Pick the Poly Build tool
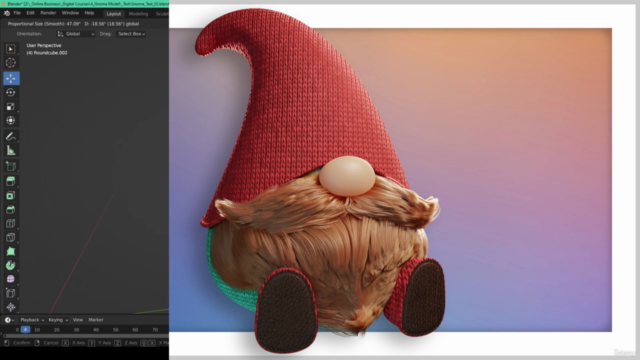The image size is (640, 360). (11, 251)
